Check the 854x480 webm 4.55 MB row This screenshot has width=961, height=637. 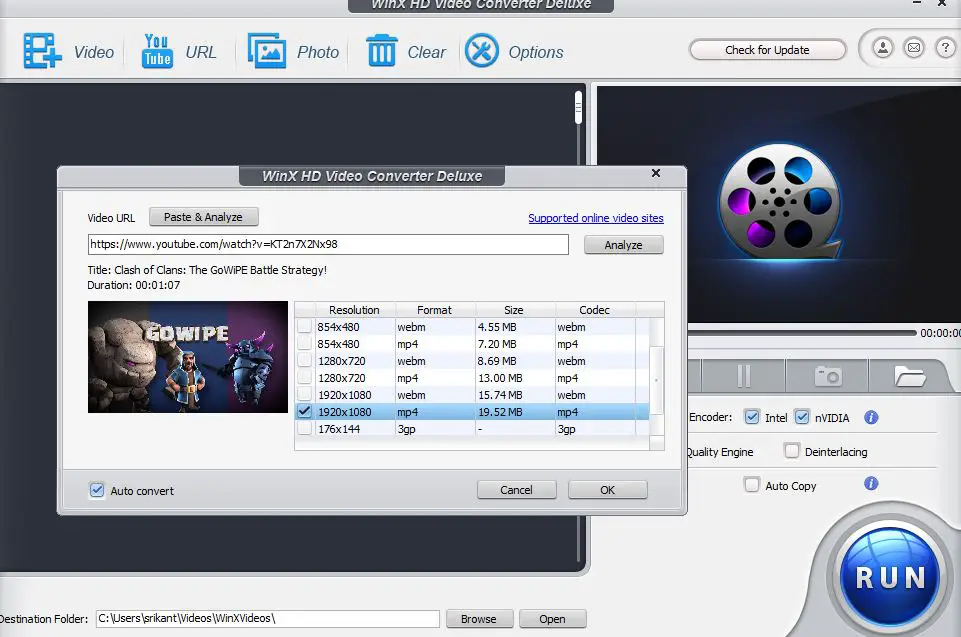304,327
